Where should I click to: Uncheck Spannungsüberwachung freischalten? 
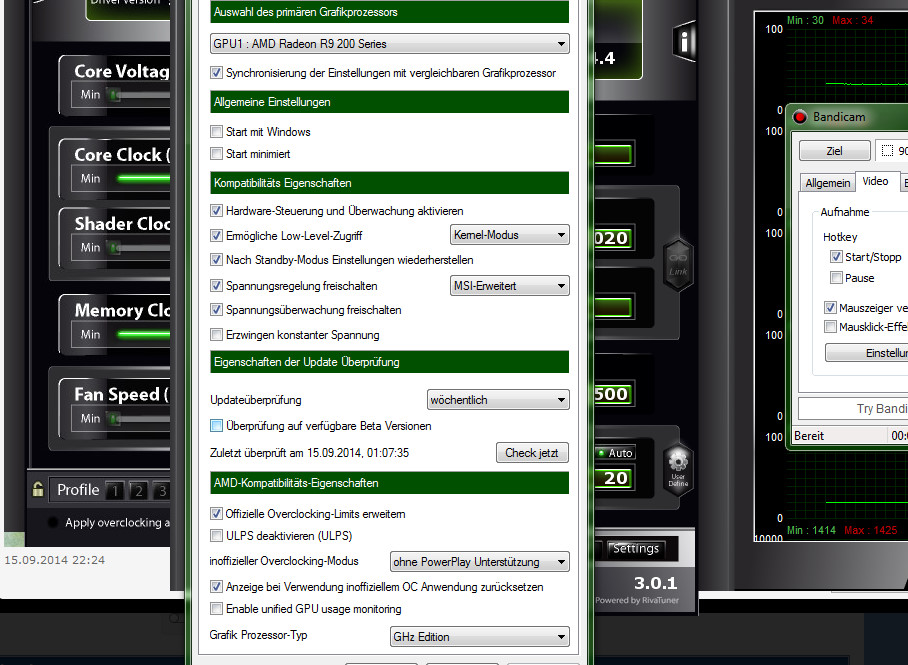217,310
